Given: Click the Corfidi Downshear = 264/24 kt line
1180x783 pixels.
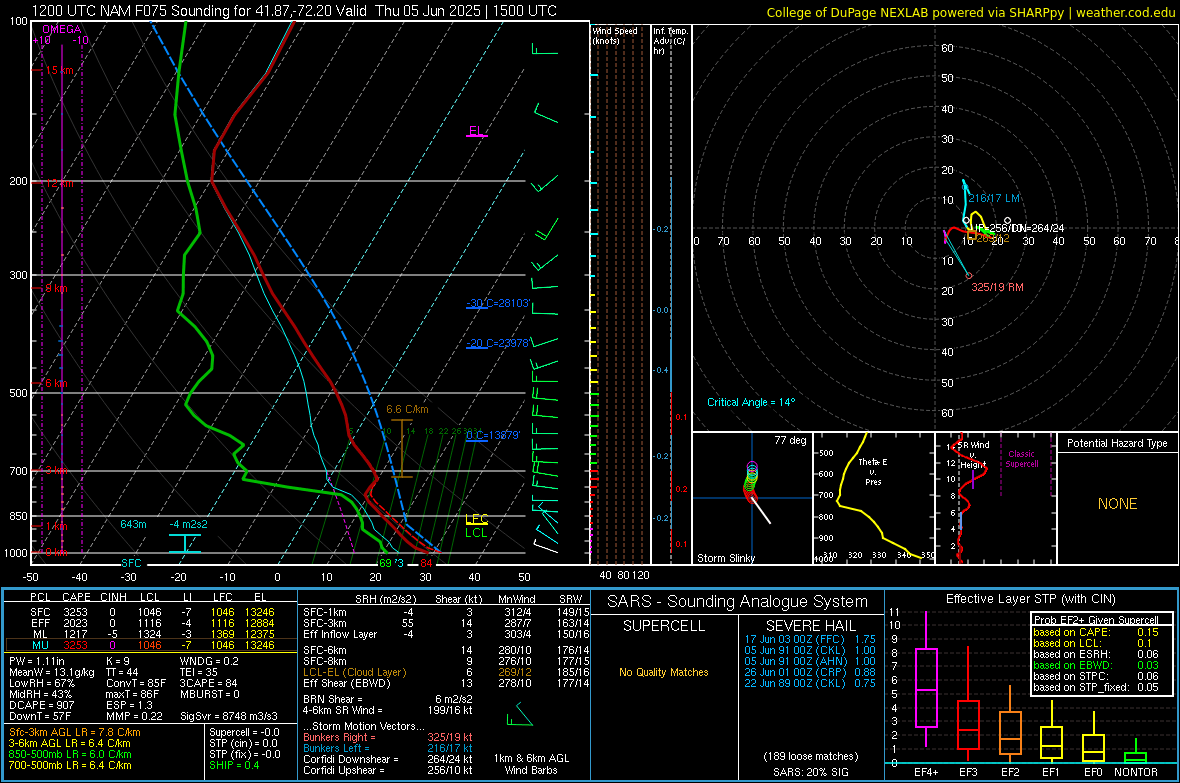Looking at the screenshot, I should [x=388, y=759].
